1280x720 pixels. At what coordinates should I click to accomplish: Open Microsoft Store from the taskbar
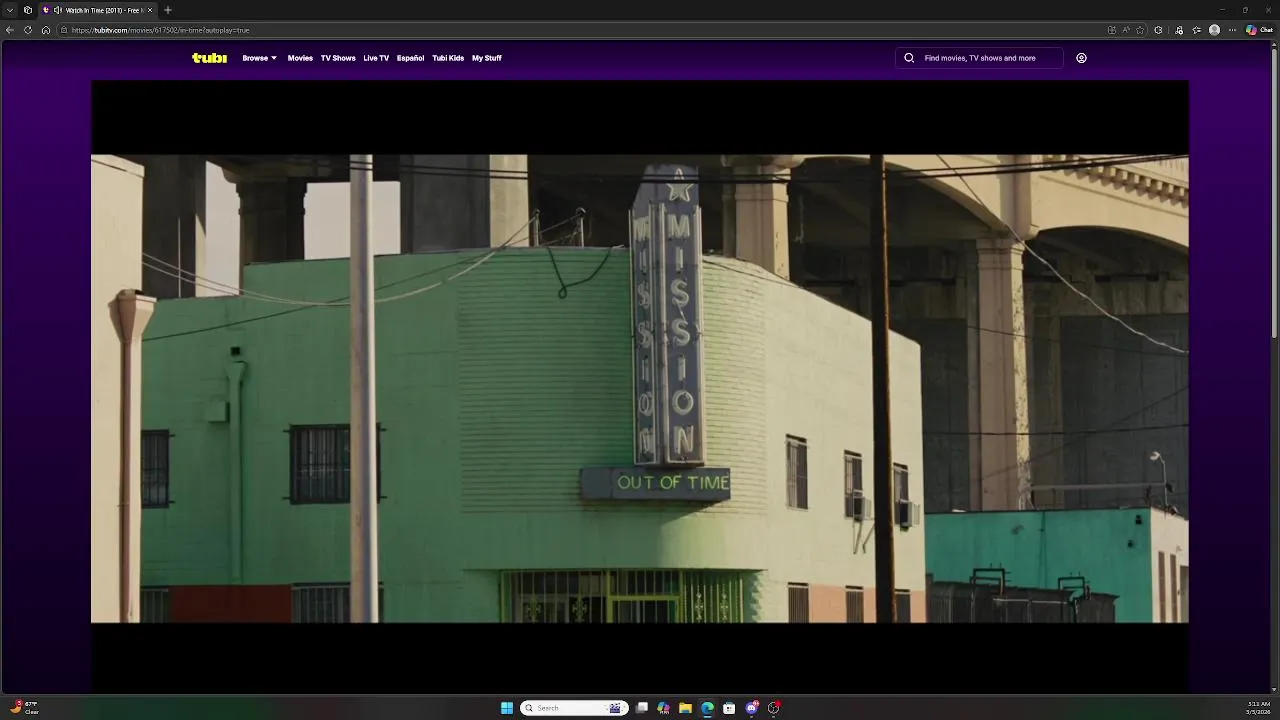point(729,708)
